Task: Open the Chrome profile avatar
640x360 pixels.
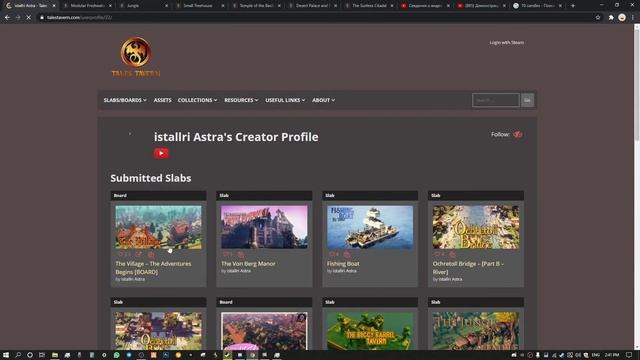Action: [x=622, y=18]
